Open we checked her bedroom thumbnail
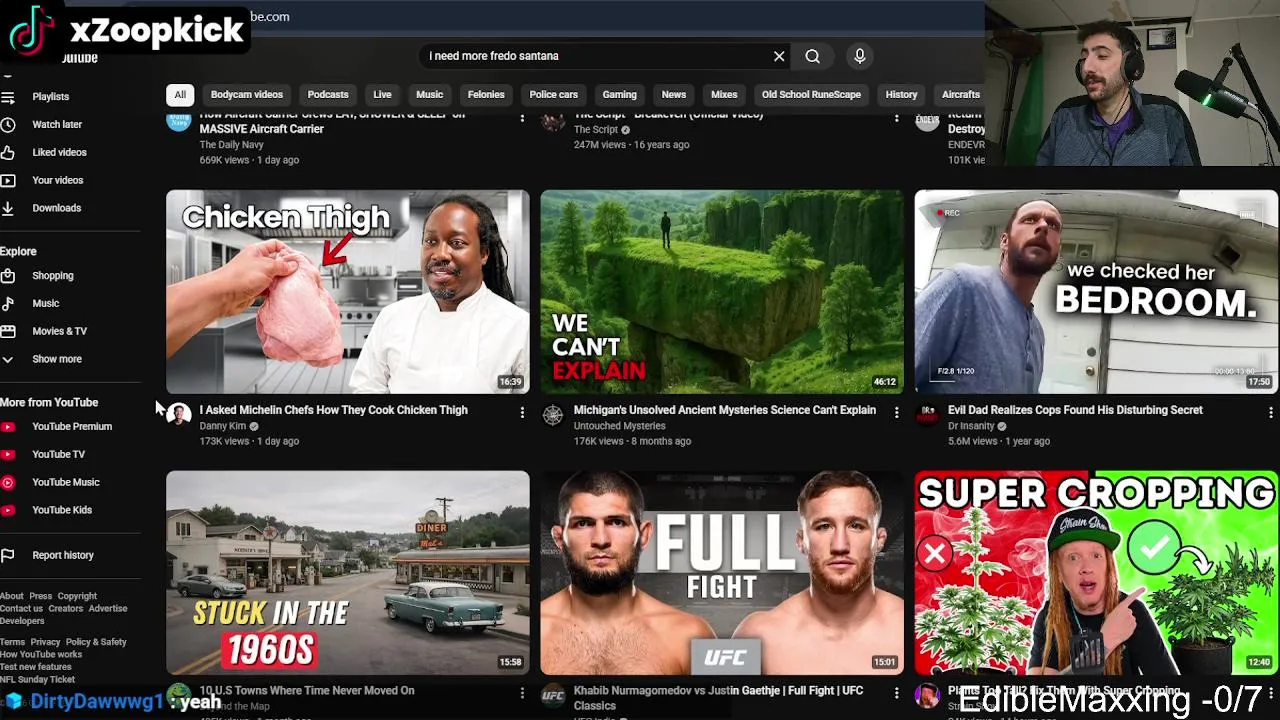Viewport: 1280px width, 720px height. click(x=1096, y=292)
